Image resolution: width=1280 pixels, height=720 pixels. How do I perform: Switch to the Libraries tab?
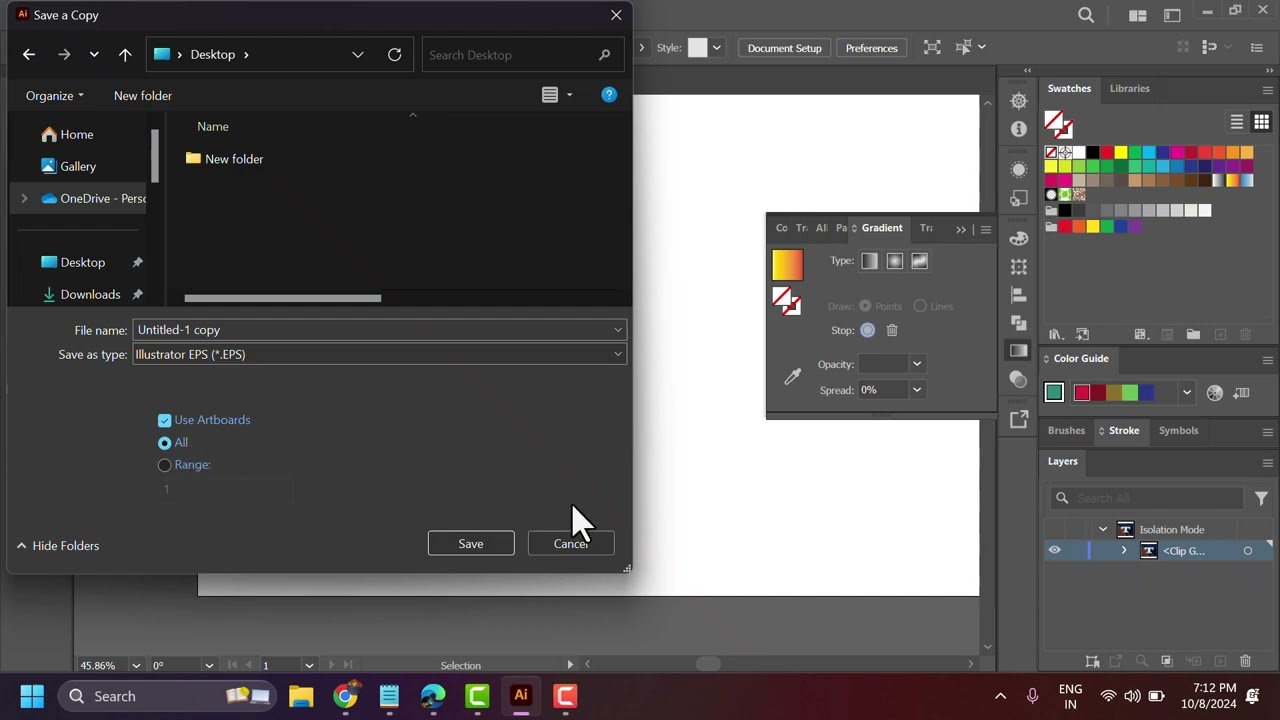[x=1129, y=88]
